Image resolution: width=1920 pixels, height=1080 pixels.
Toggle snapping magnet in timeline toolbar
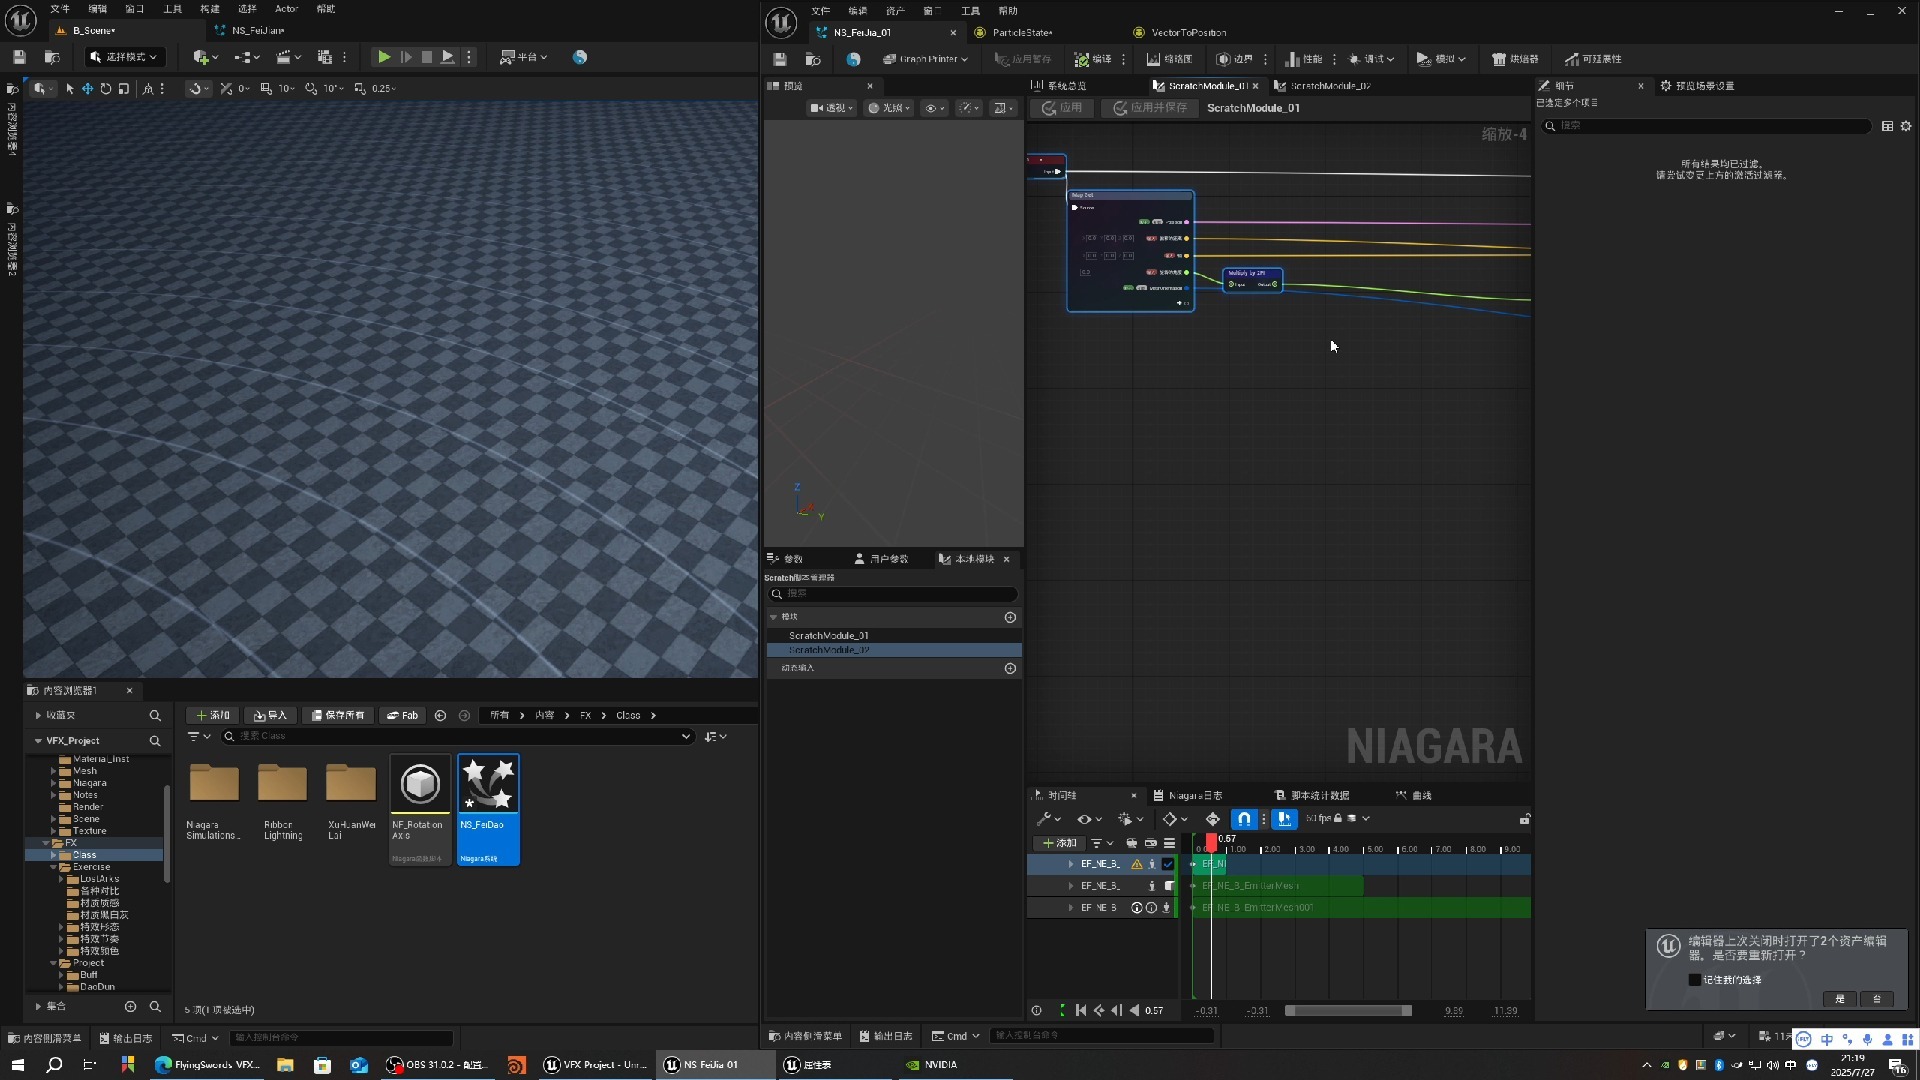1243,819
